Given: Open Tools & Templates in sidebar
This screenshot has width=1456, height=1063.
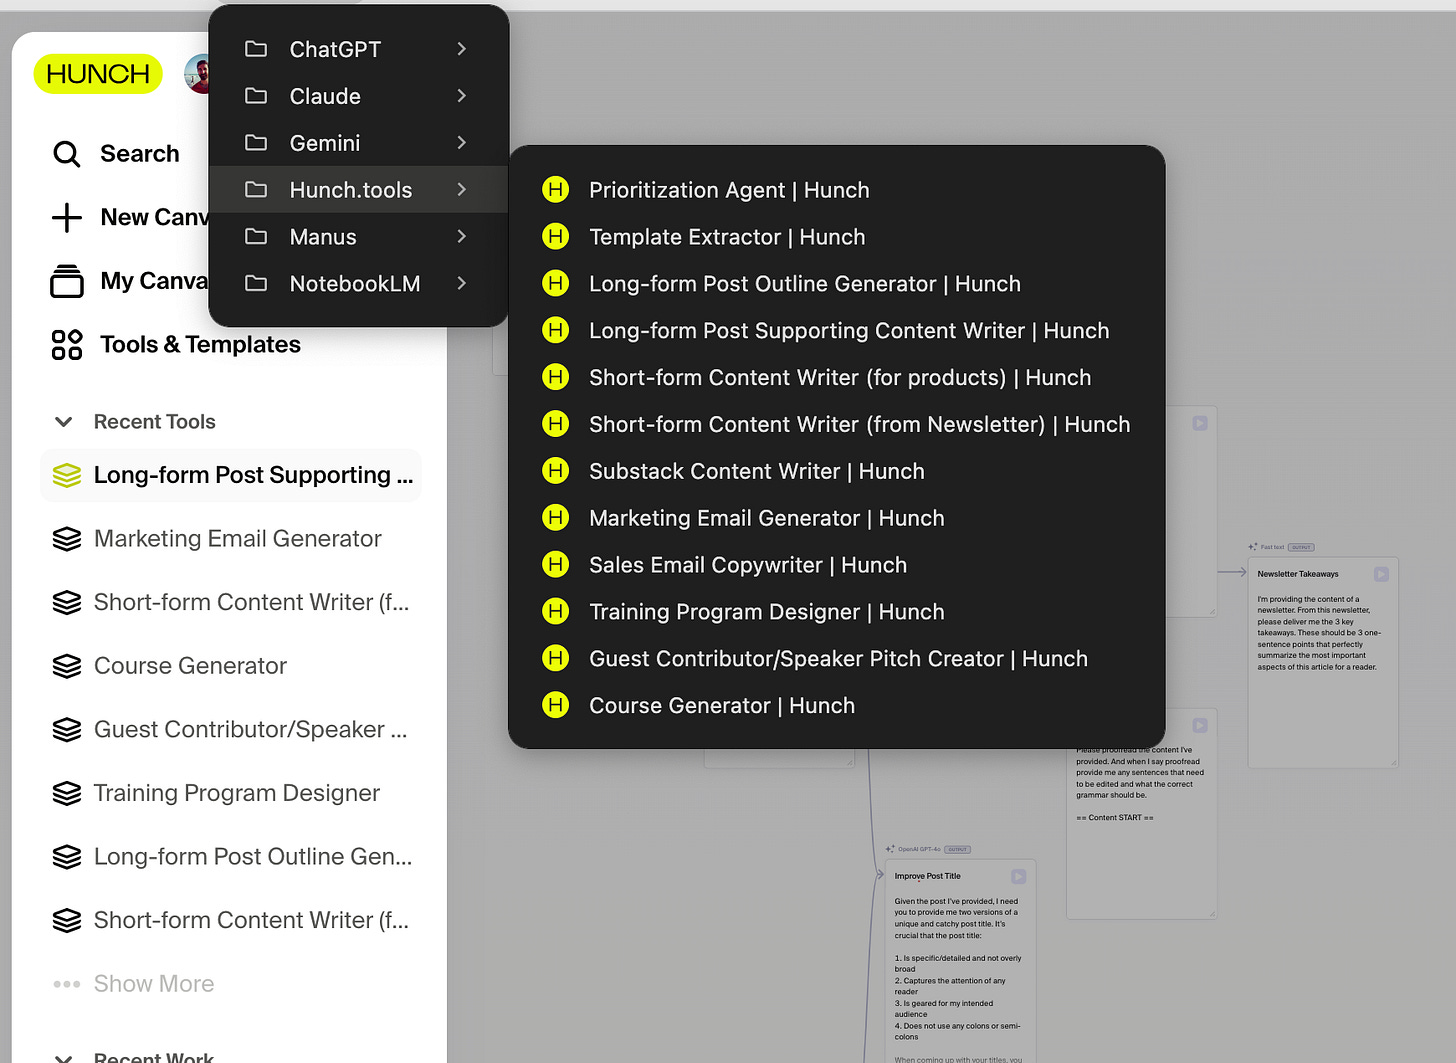Looking at the screenshot, I should [x=200, y=345].
